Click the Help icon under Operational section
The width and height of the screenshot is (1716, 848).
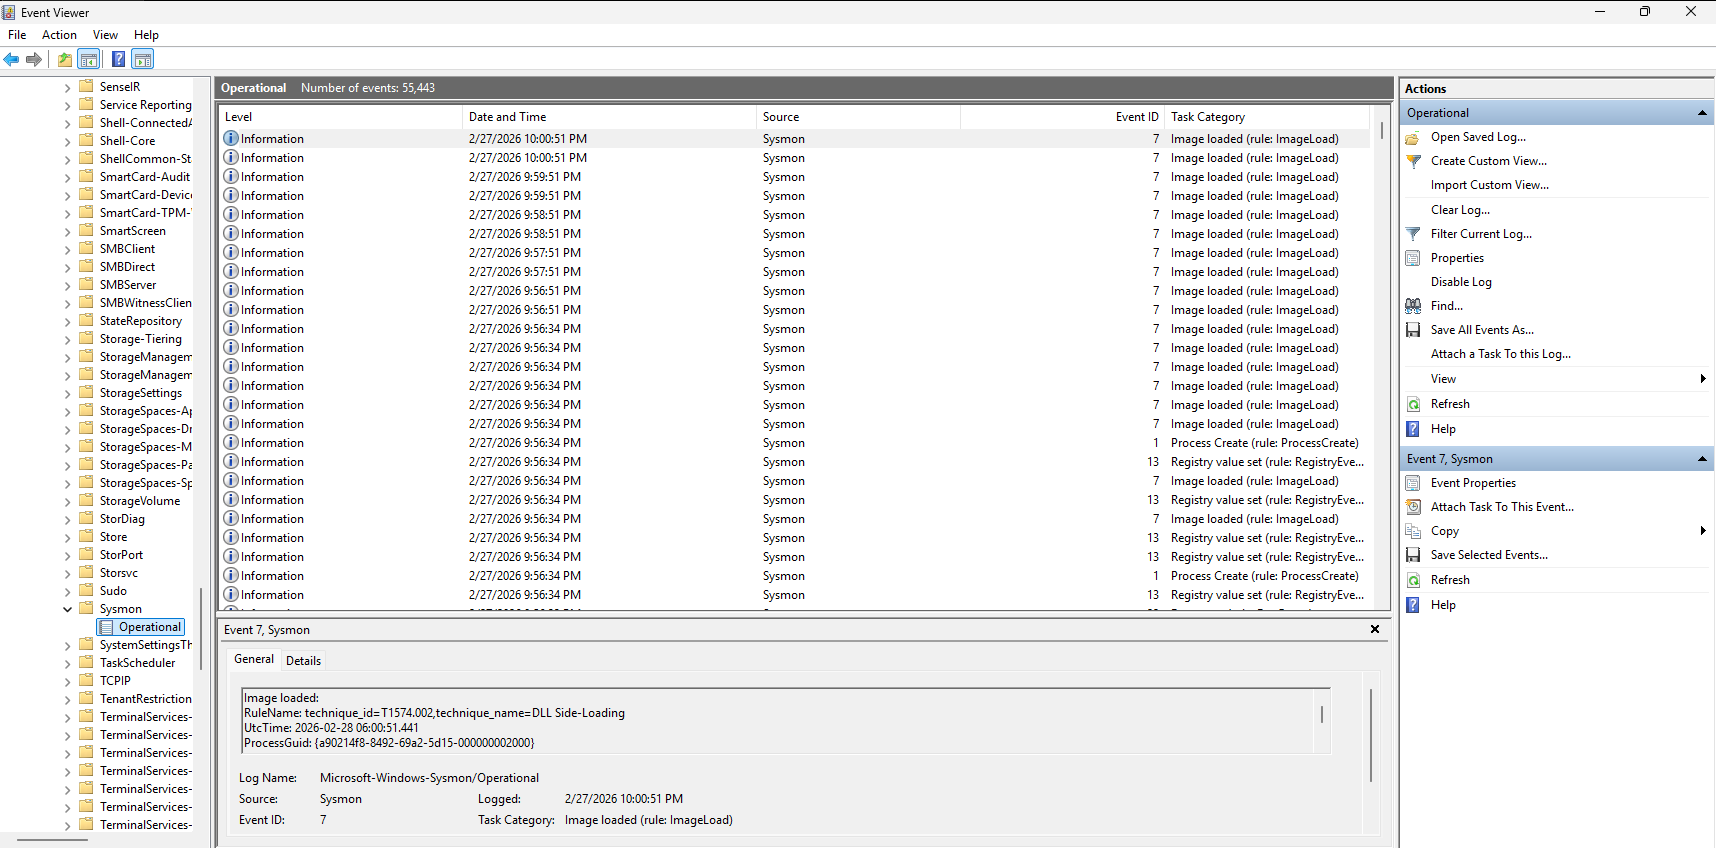pos(1413,429)
